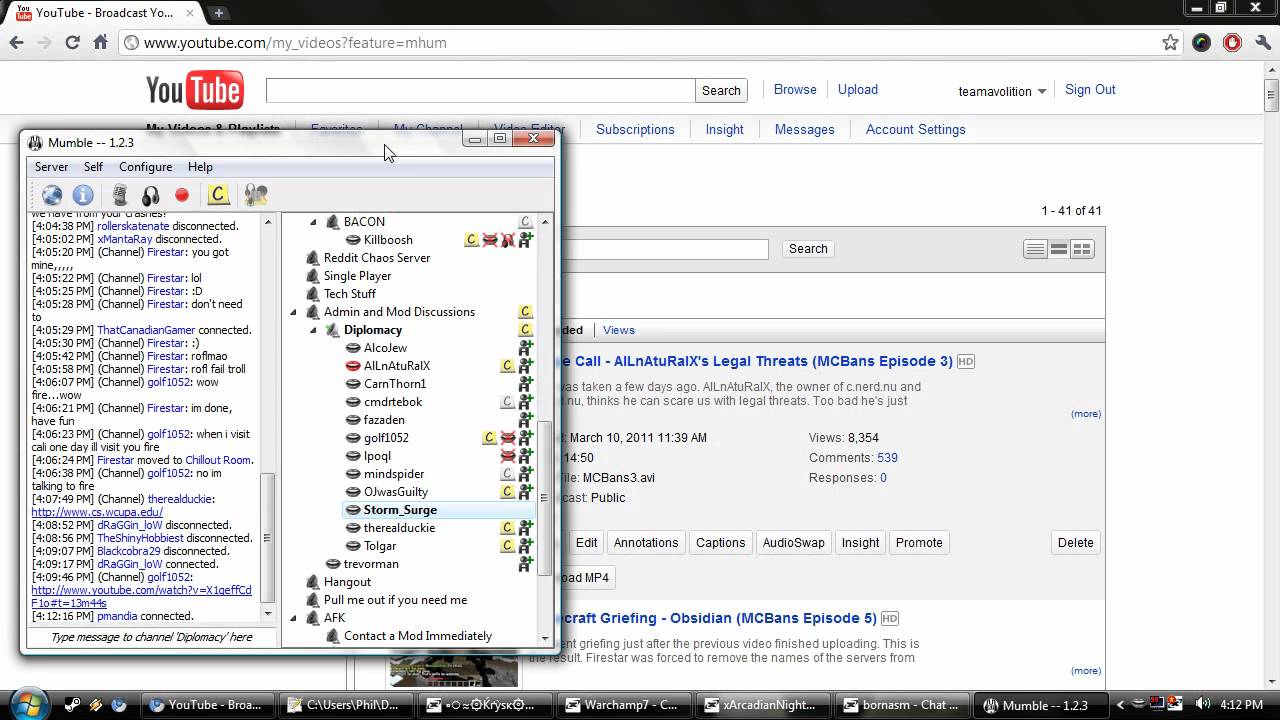Screen dimensions: 1280x720
Task: Open the Help menu in Mumble
Action: (x=200, y=167)
